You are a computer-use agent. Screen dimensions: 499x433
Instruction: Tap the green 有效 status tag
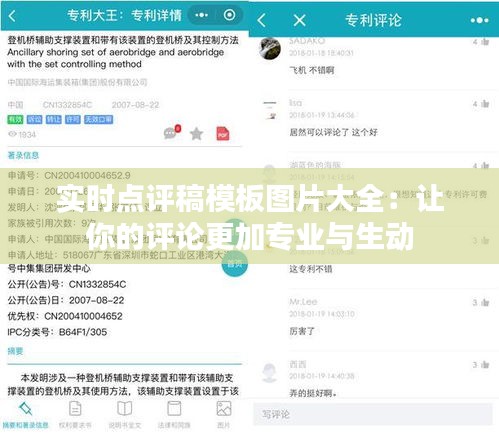(15, 119)
